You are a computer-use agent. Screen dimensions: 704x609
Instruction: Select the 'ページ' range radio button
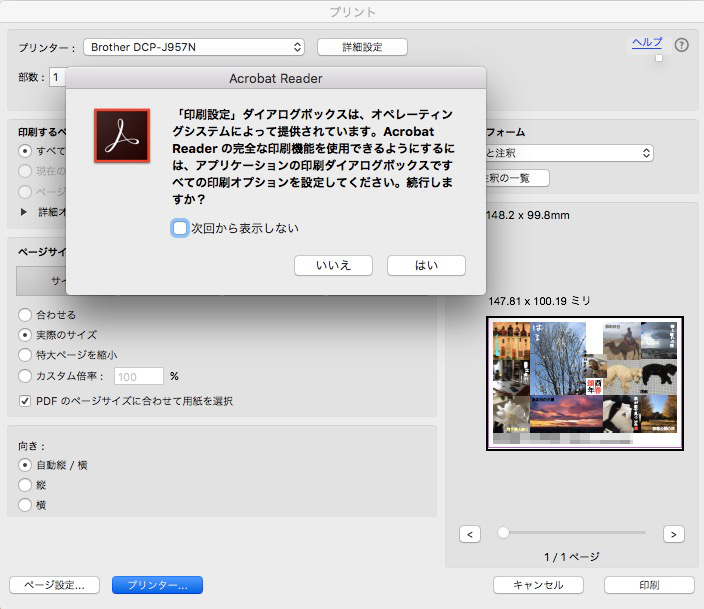pyautogui.click(x=25, y=192)
